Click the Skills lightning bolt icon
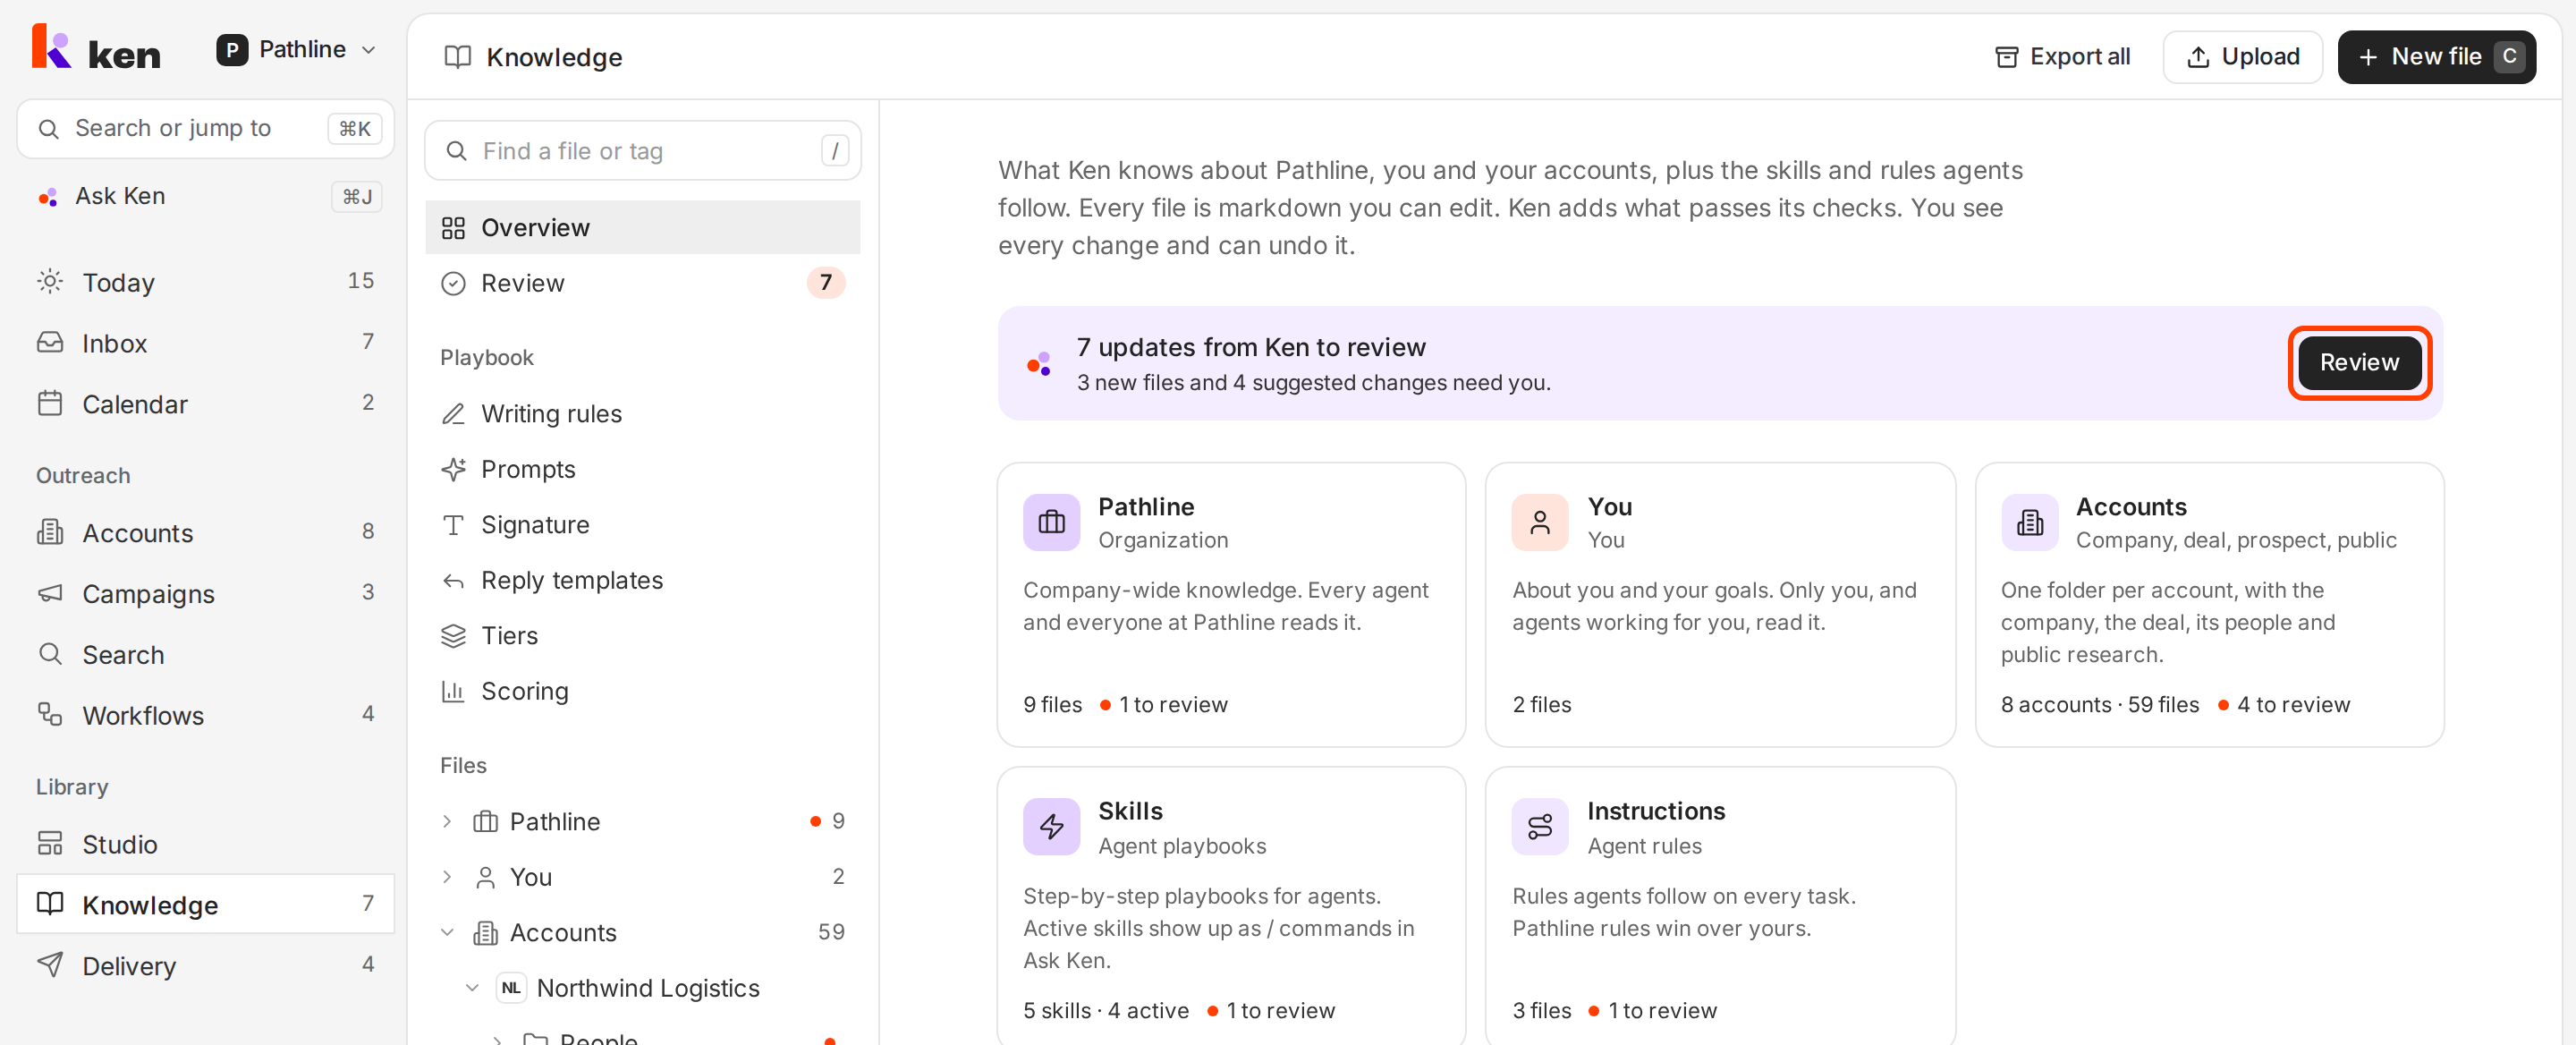The width and height of the screenshot is (2576, 1045). (1051, 826)
